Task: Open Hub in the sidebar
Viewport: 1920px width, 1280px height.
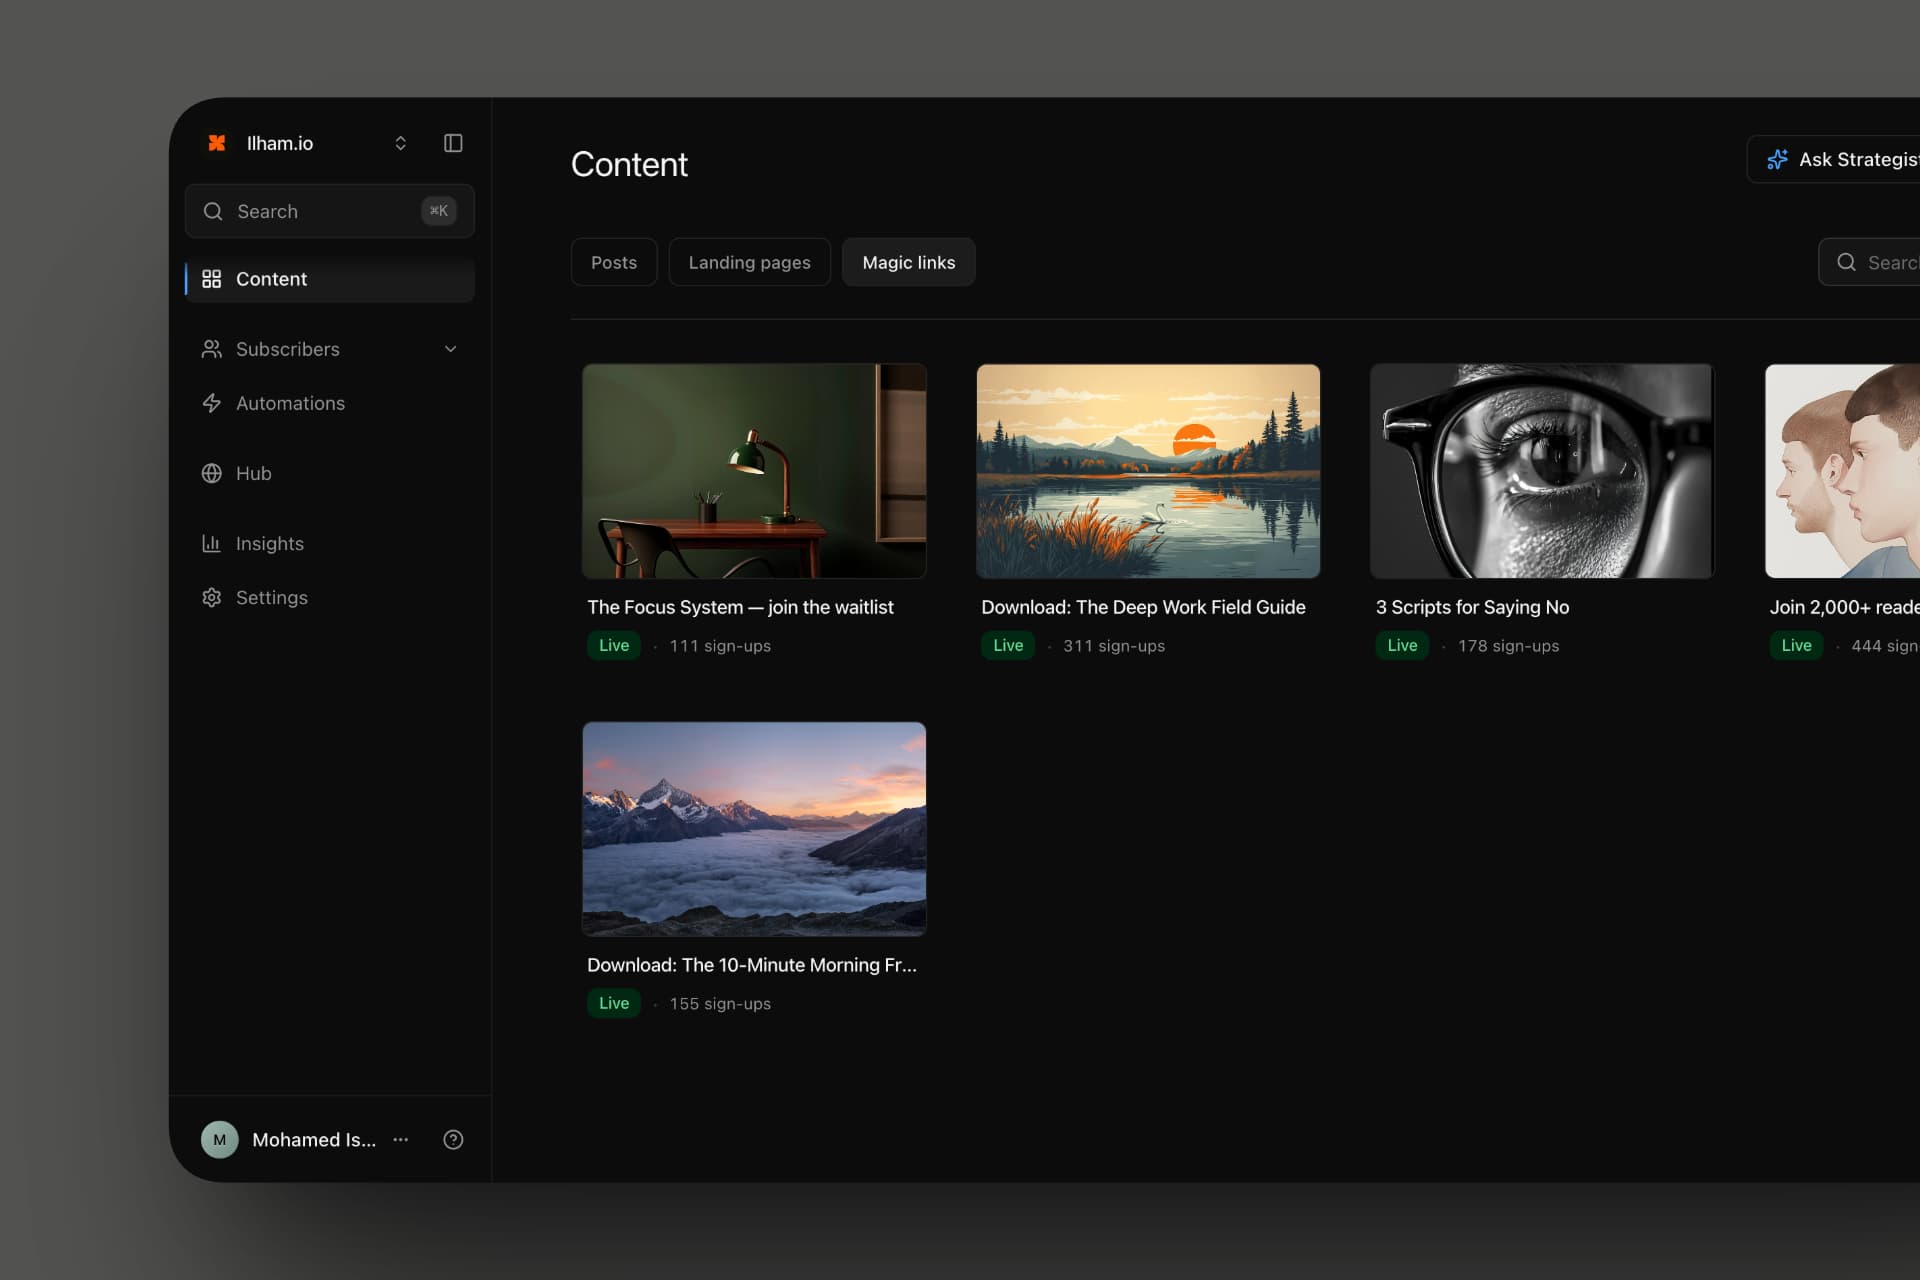Action: 330,473
